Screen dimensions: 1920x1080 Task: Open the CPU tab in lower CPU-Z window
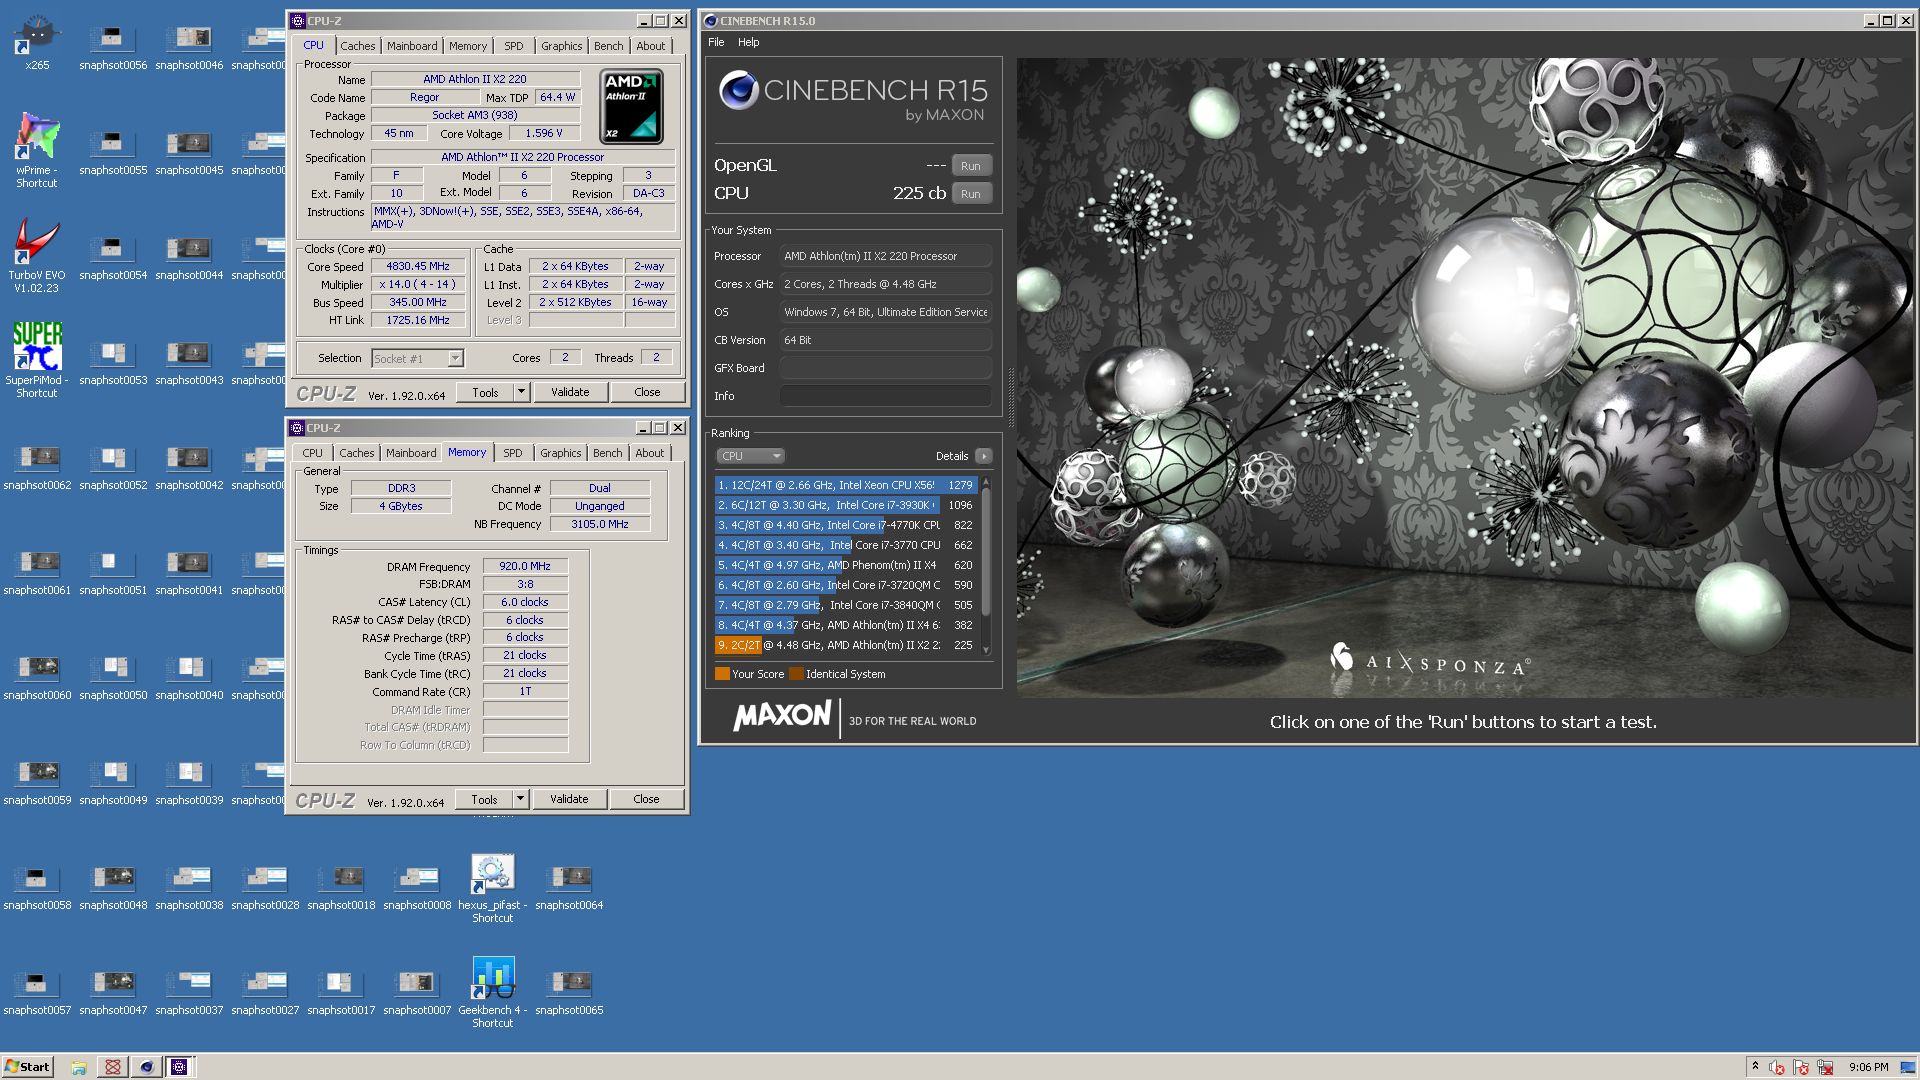click(x=313, y=453)
